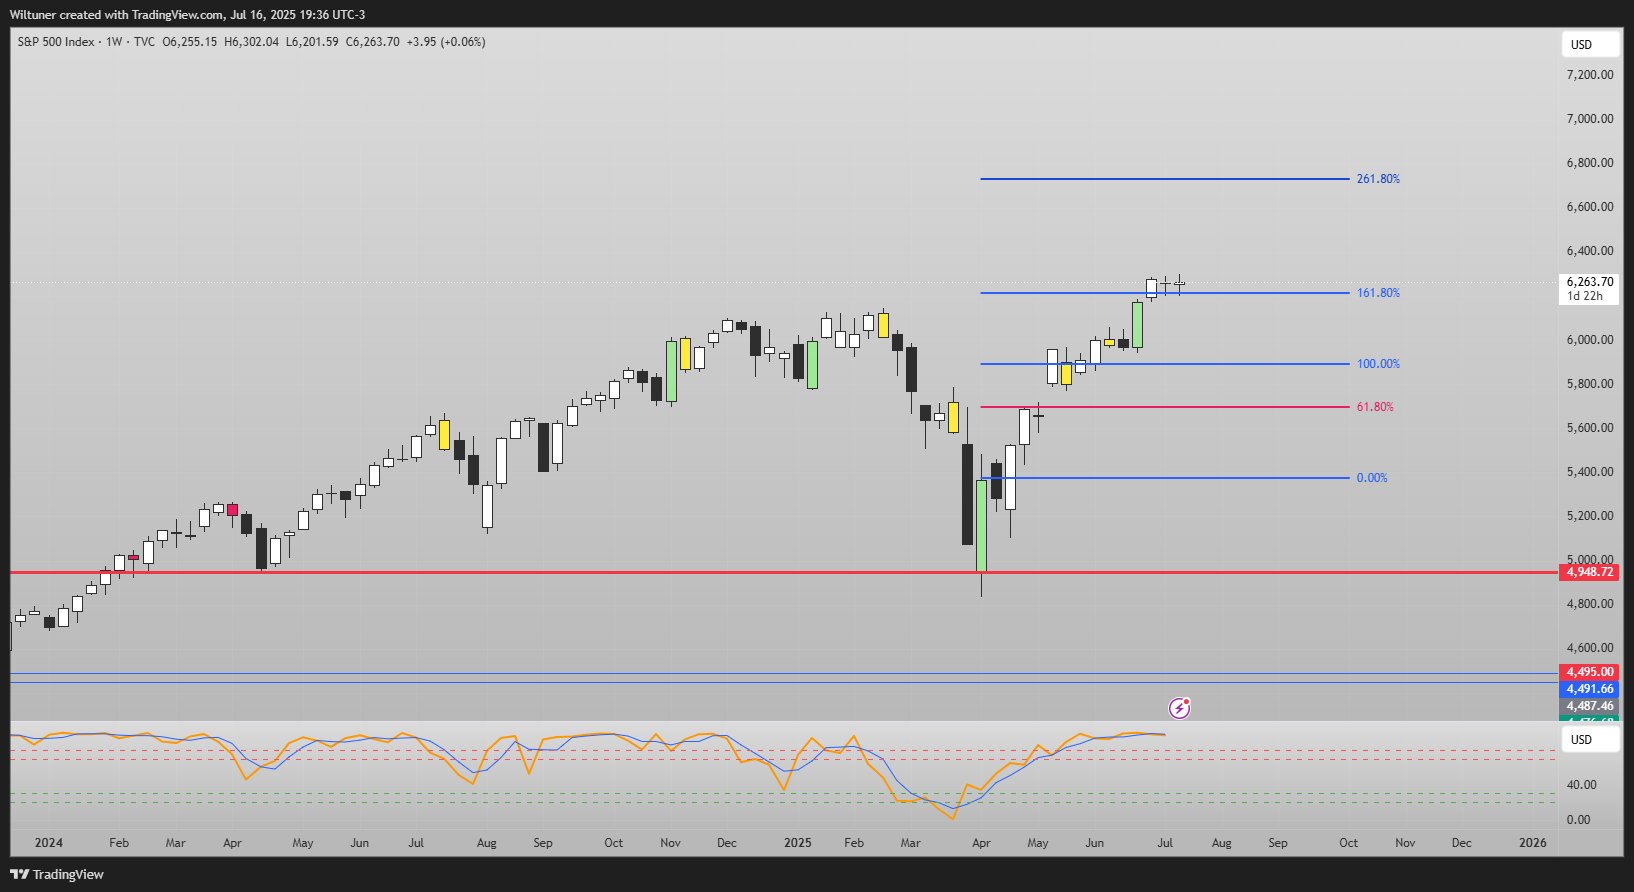This screenshot has width=1634, height=892.
Task: Click the TVC source label in the legend
Action: tap(144, 42)
